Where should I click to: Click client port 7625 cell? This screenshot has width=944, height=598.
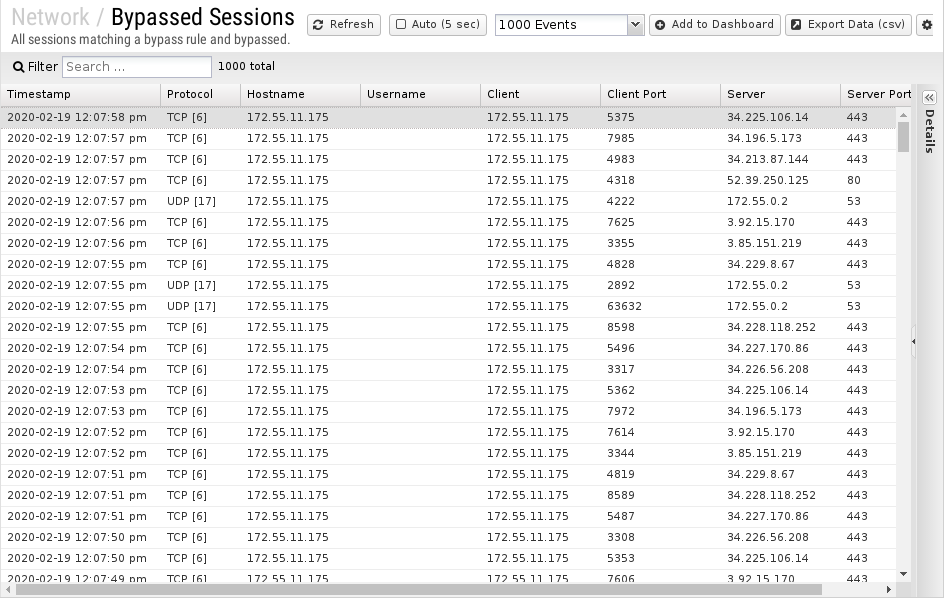click(x=660, y=223)
